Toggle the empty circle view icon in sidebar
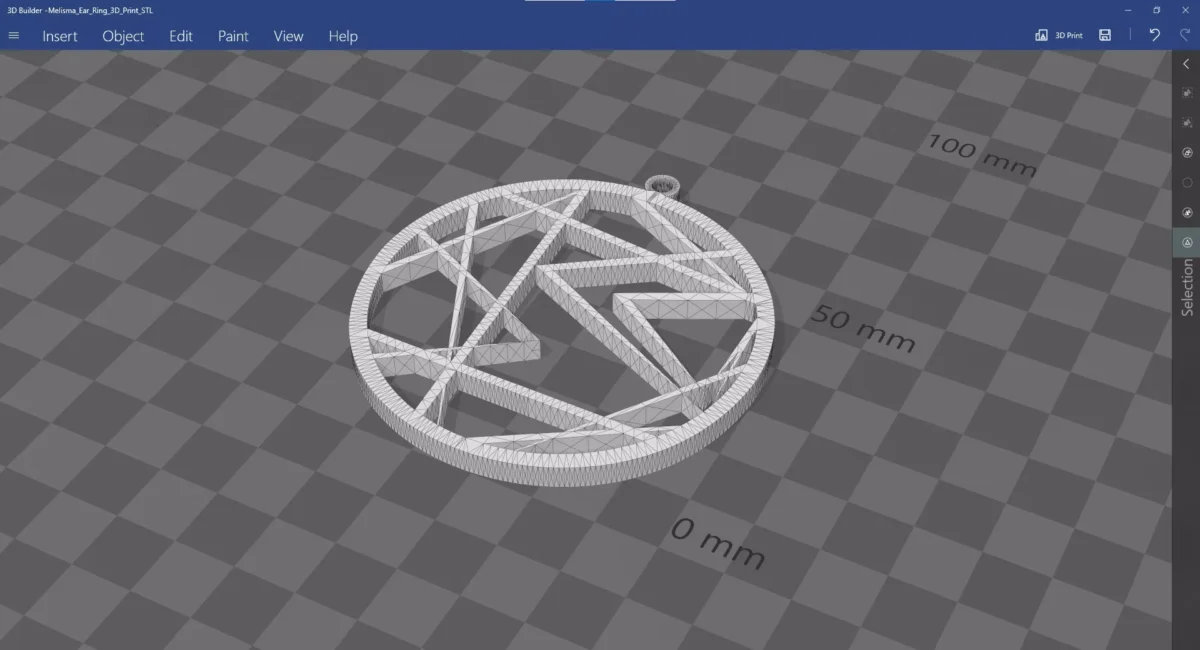Viewport: 1200px width, 650px height. click(x=1187, y=182)
